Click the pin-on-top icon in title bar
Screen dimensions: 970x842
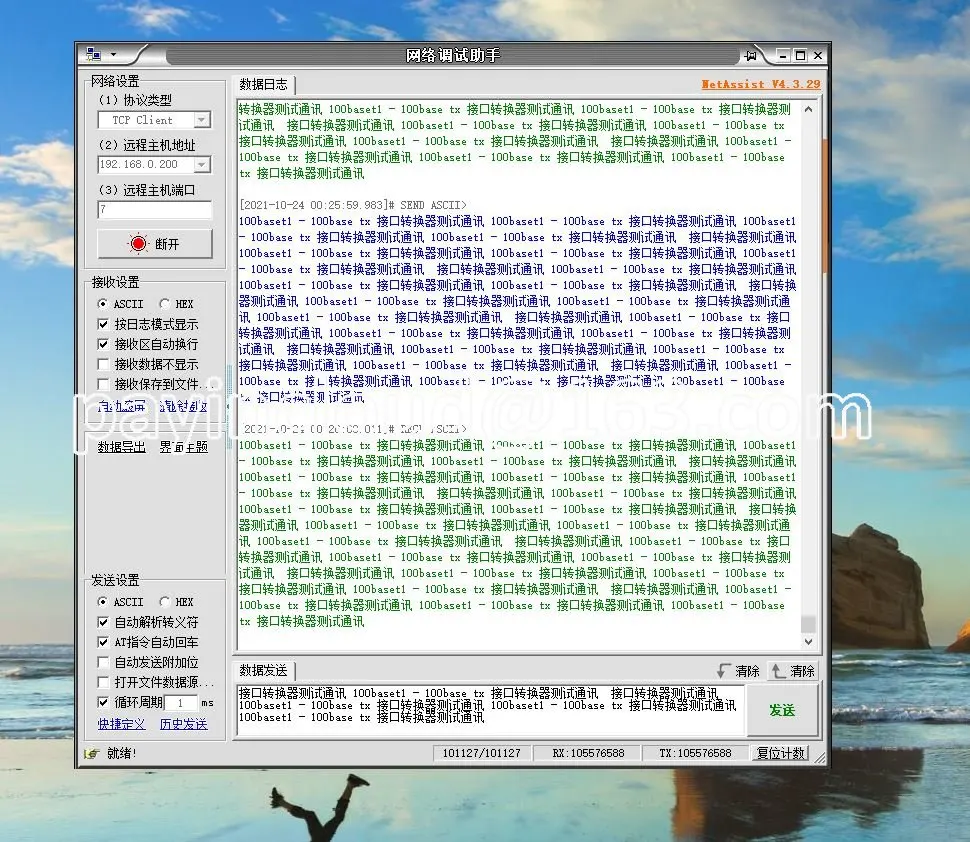[x=750, y=55]
